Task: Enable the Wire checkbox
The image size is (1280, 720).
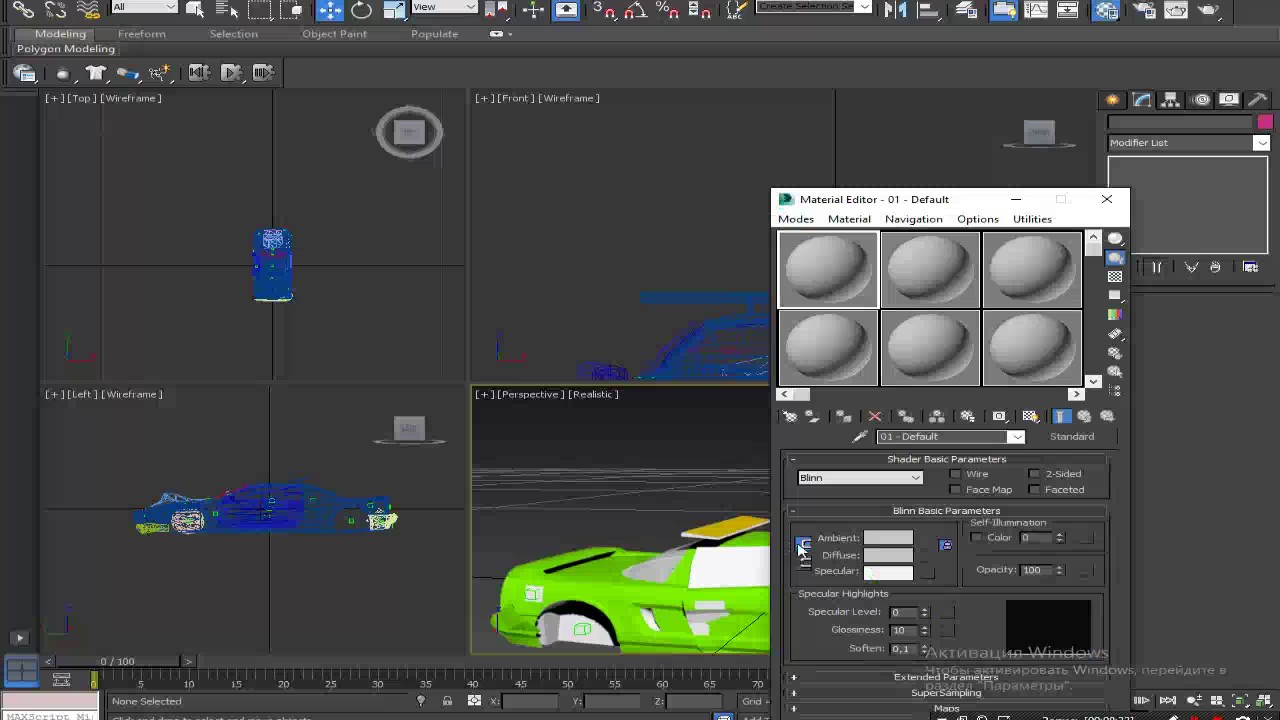Action: [x=955, y=474]
